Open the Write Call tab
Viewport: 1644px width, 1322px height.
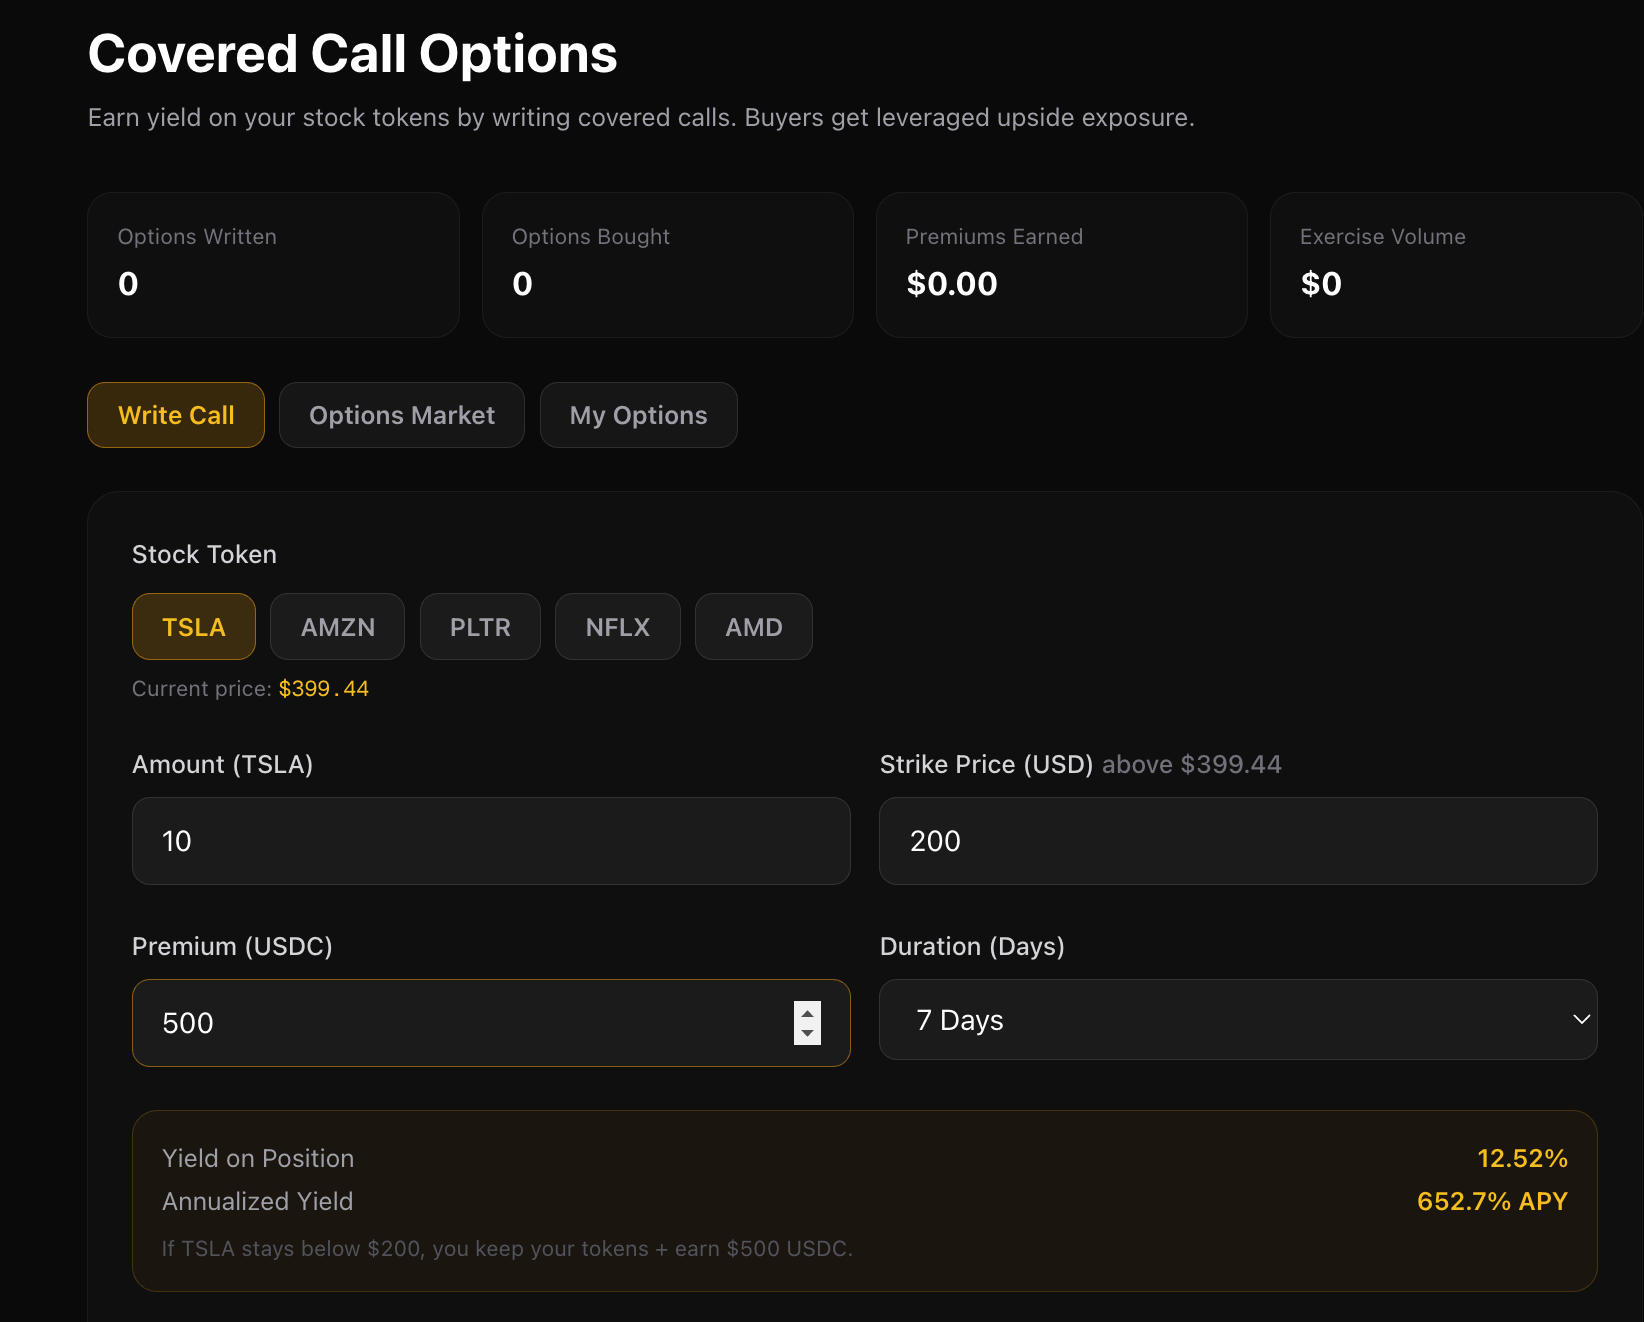(x=176, y=415)
